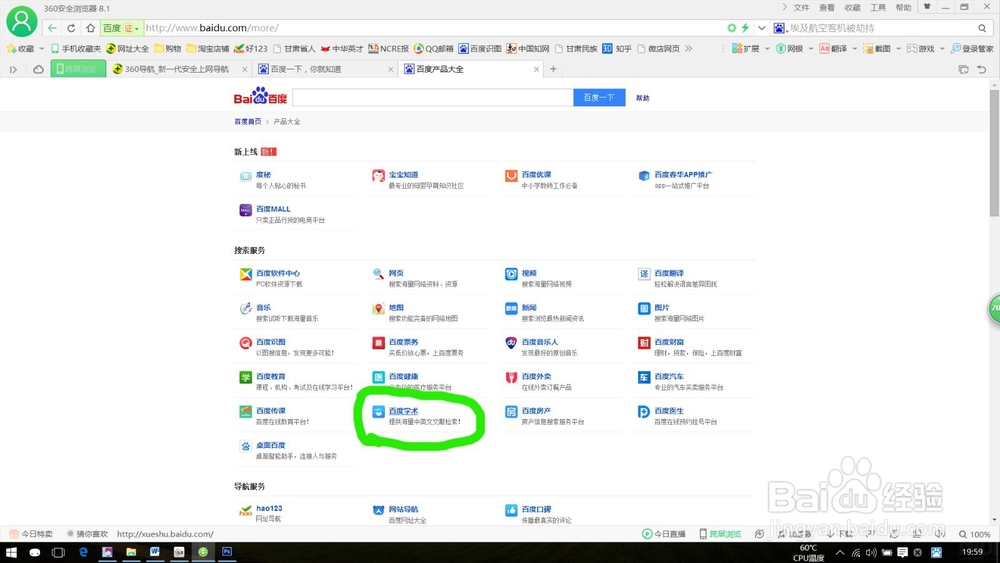1000x563 pixels.
Task: Open the 百度首页 breadcrumb link
Action: tap(247, 121)
